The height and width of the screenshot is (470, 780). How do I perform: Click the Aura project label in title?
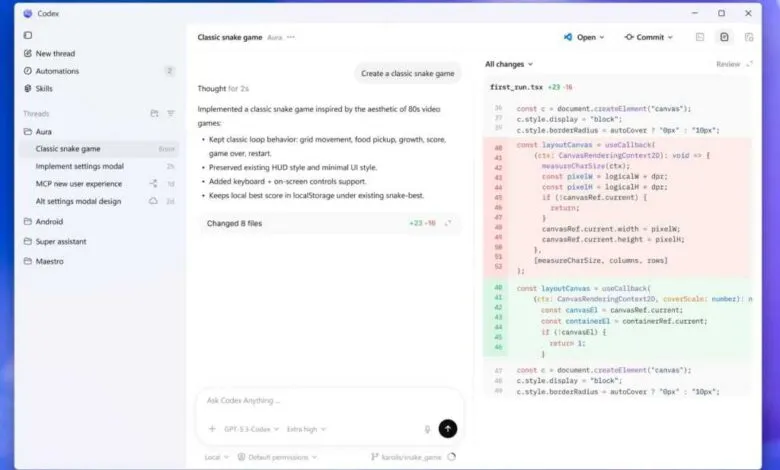click(274, 38)
